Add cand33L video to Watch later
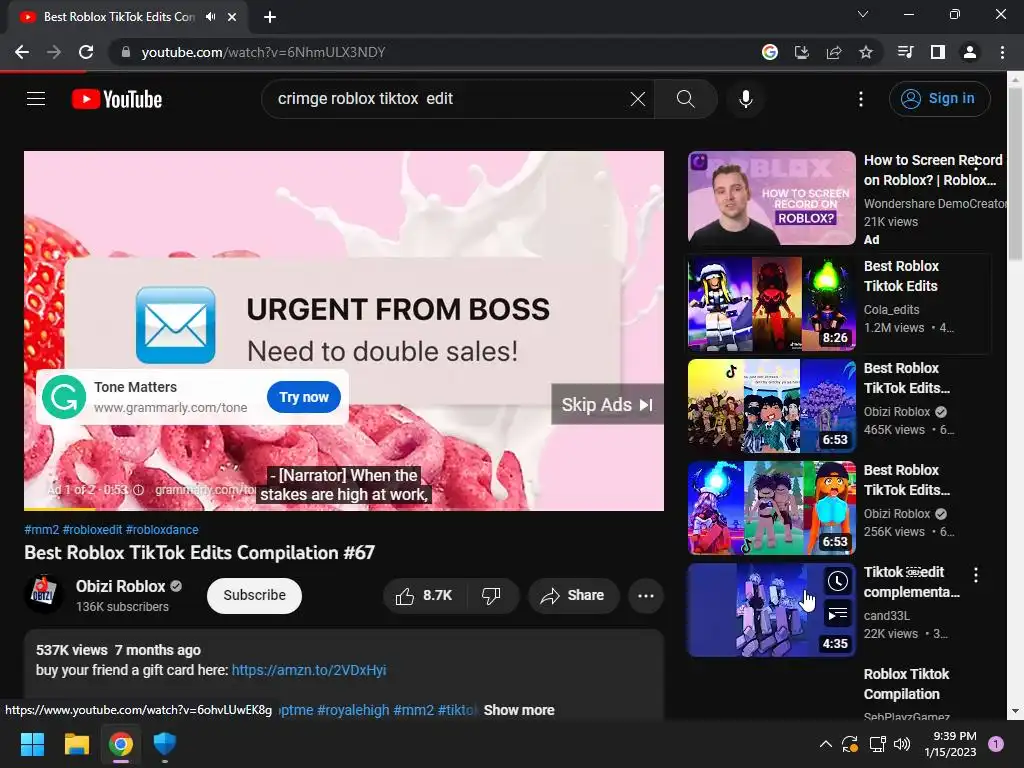Viewport: 1024px width, 768px height. click(837, 581)
